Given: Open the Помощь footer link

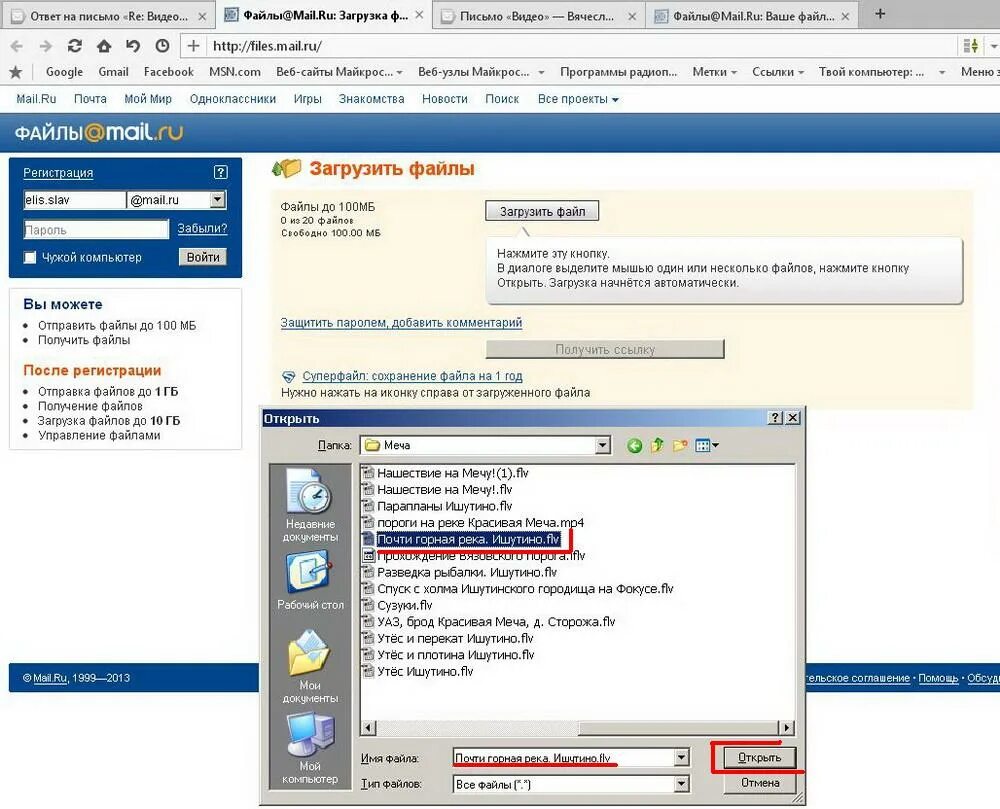Looking at the screenshot, I should [x=938, y=678].
